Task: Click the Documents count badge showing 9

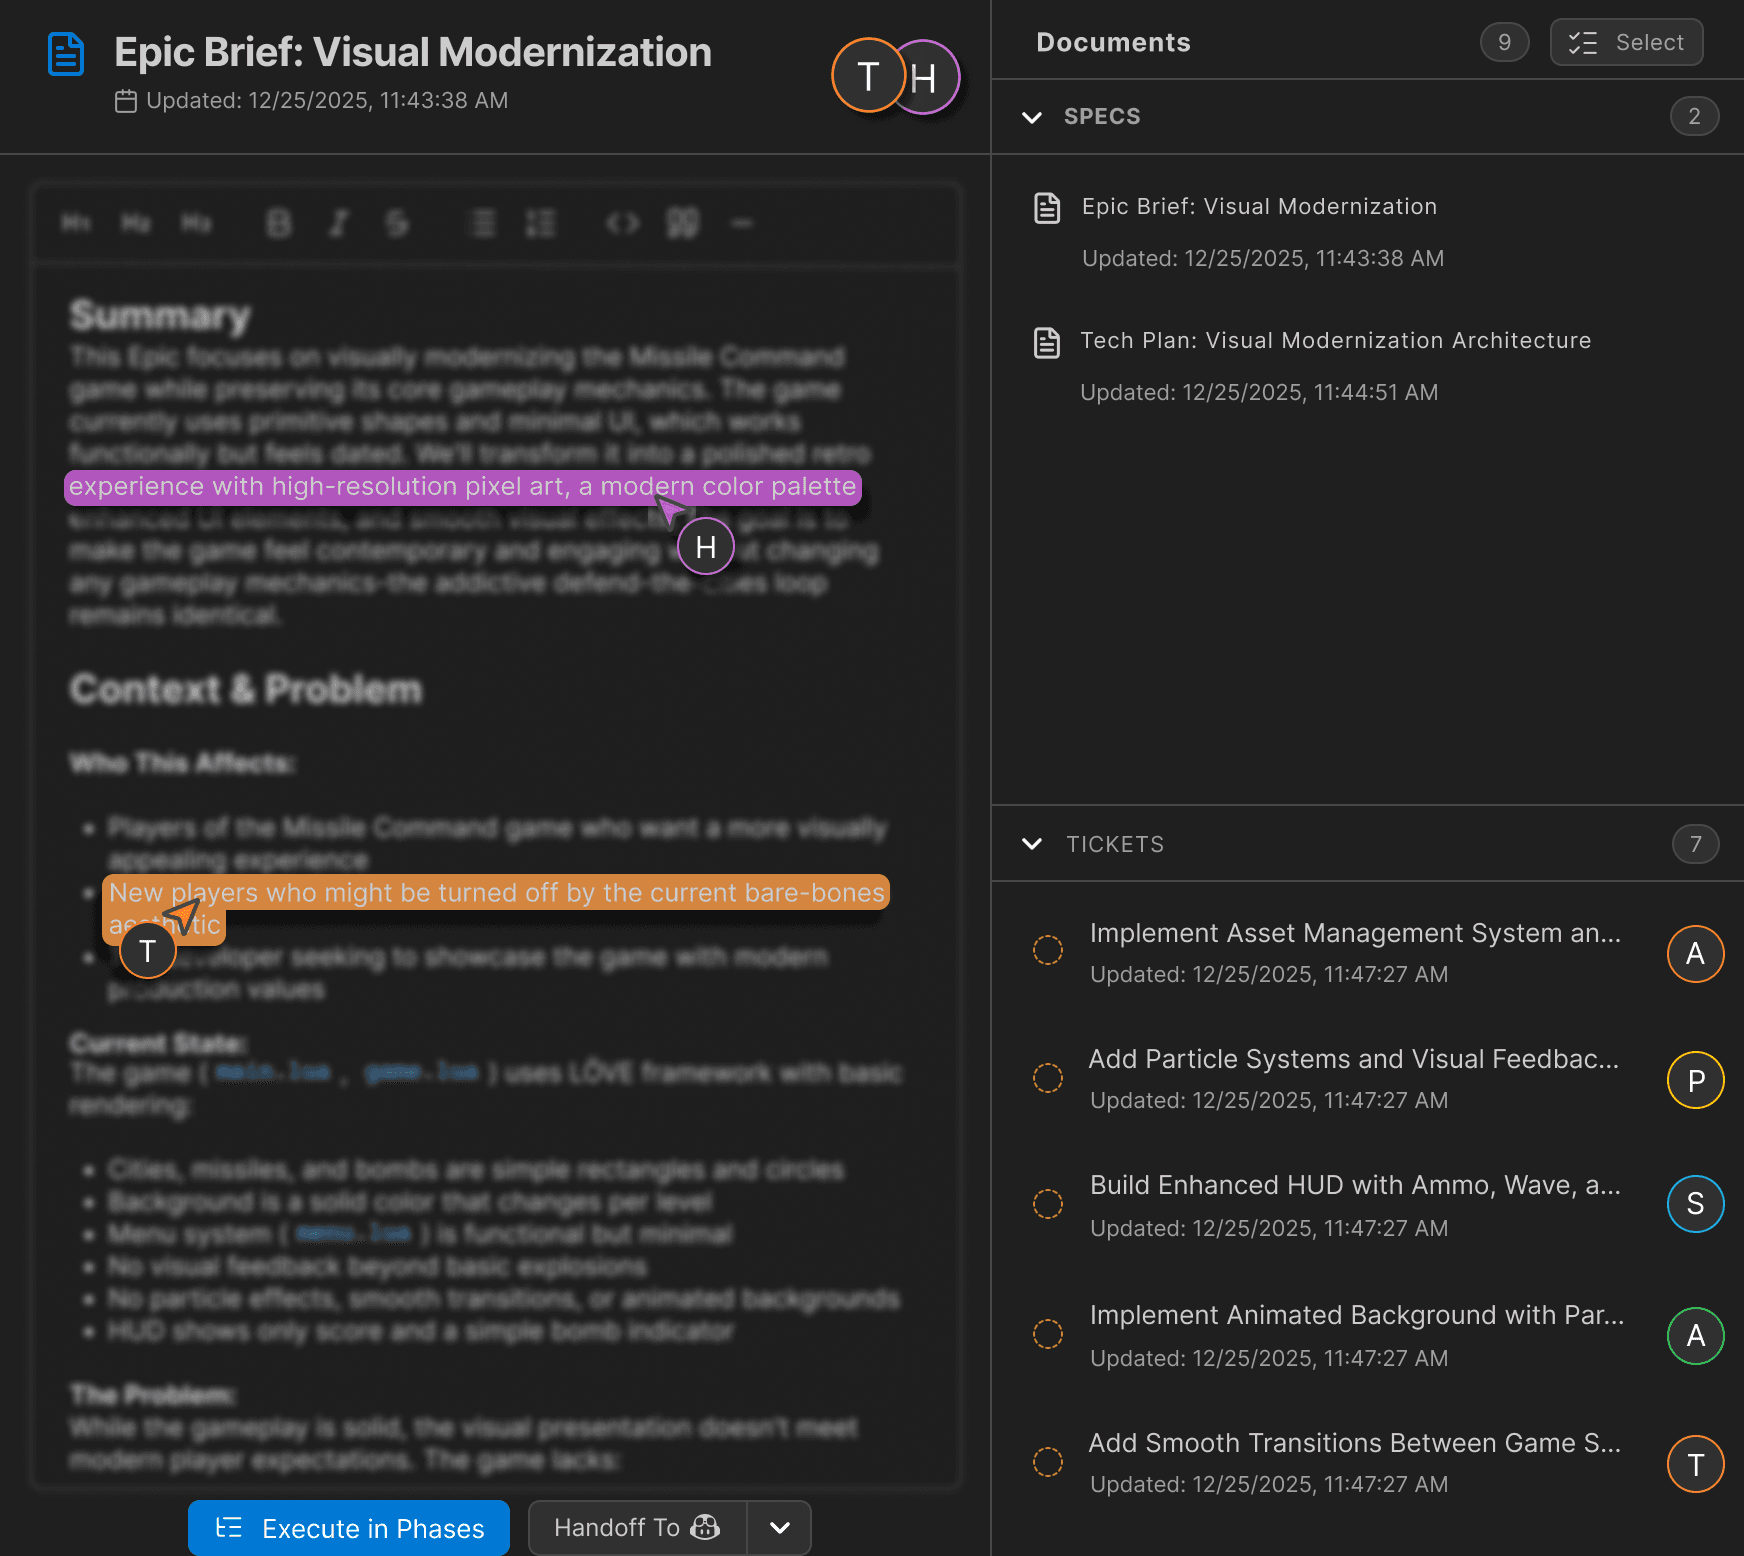Action: click(x=1504, y=42)
